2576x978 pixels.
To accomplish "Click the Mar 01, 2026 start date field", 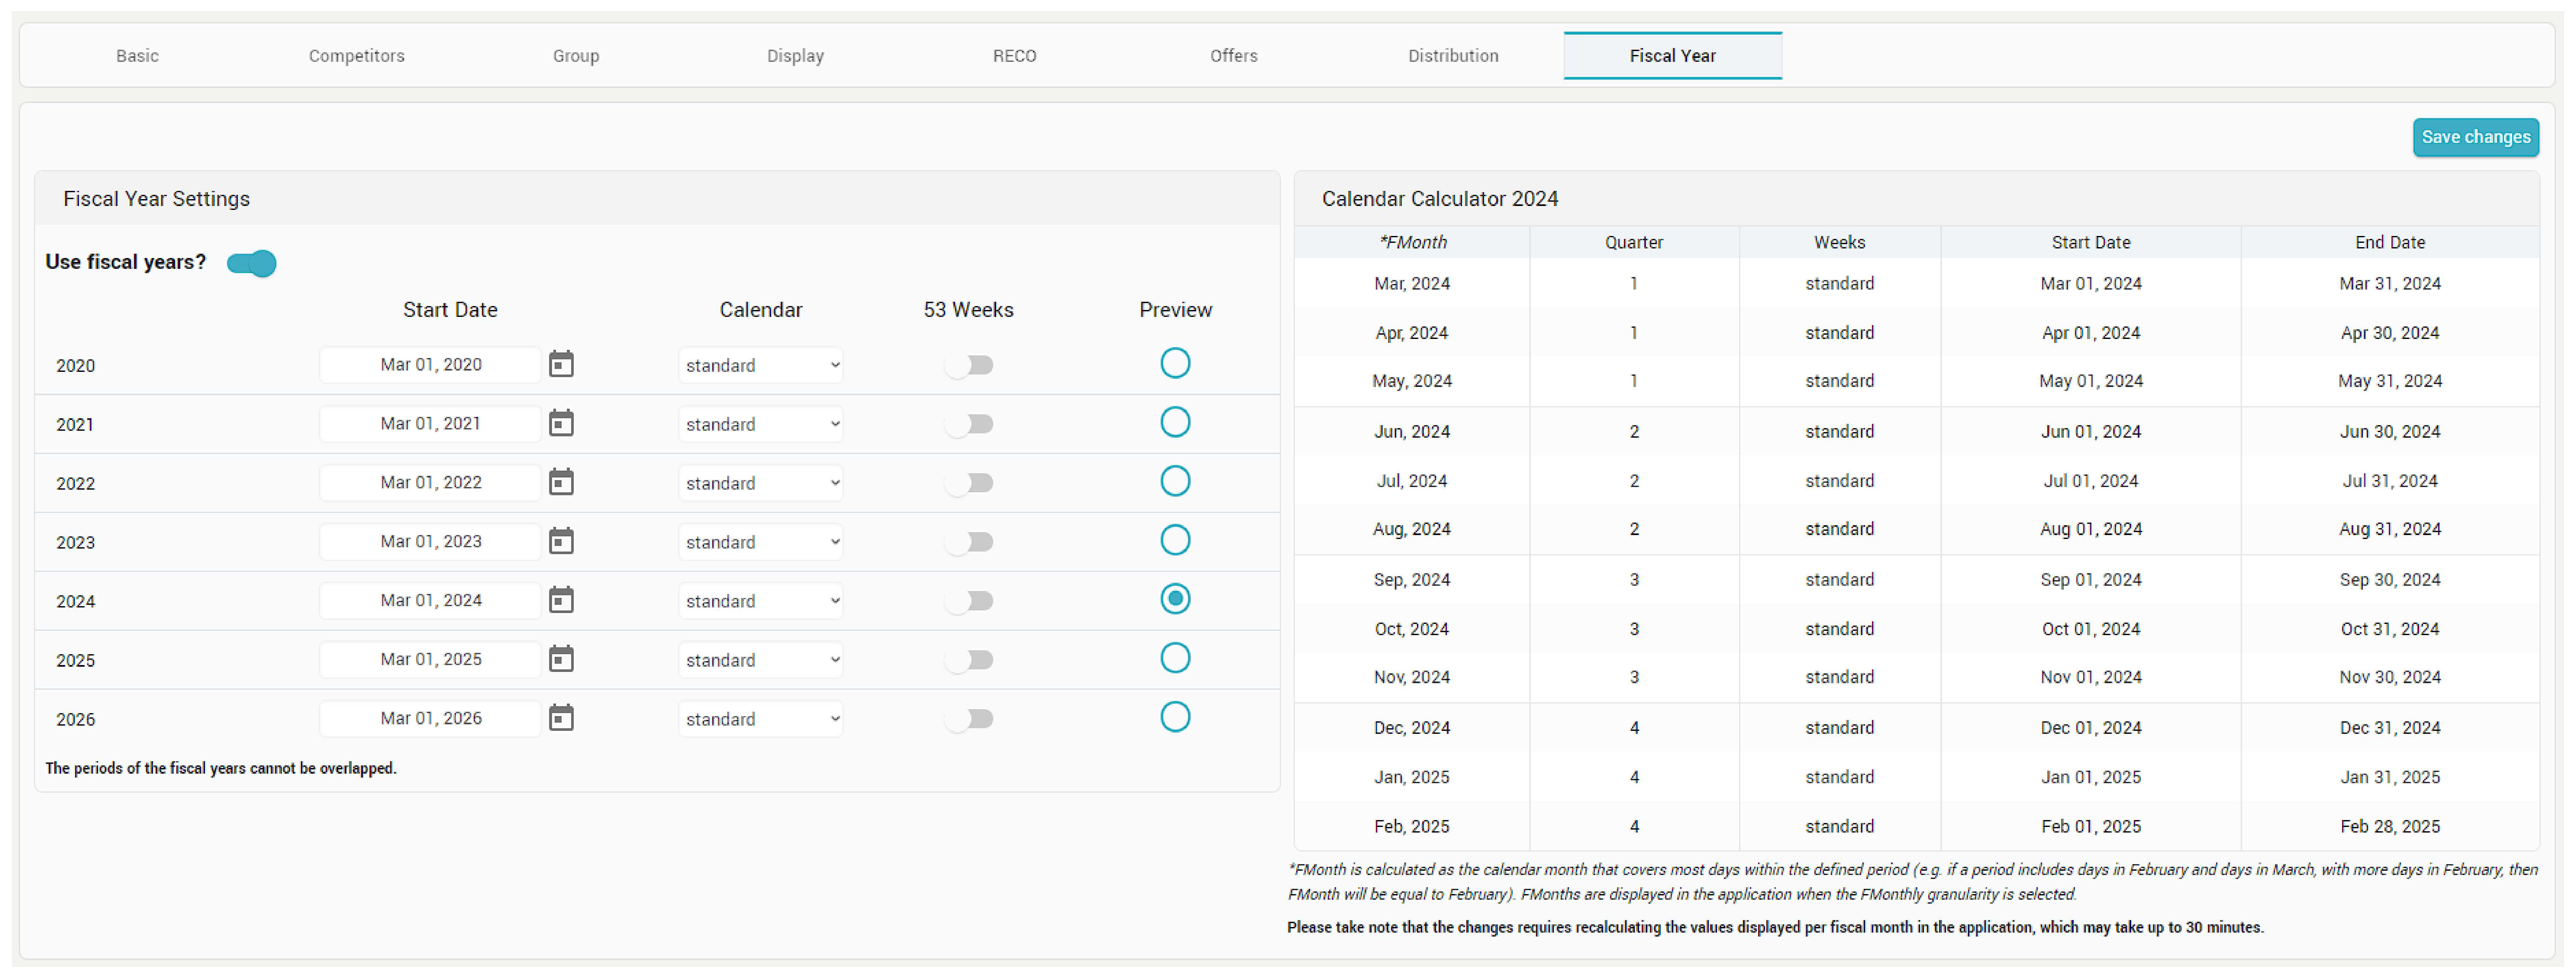I will coord(430,719).
